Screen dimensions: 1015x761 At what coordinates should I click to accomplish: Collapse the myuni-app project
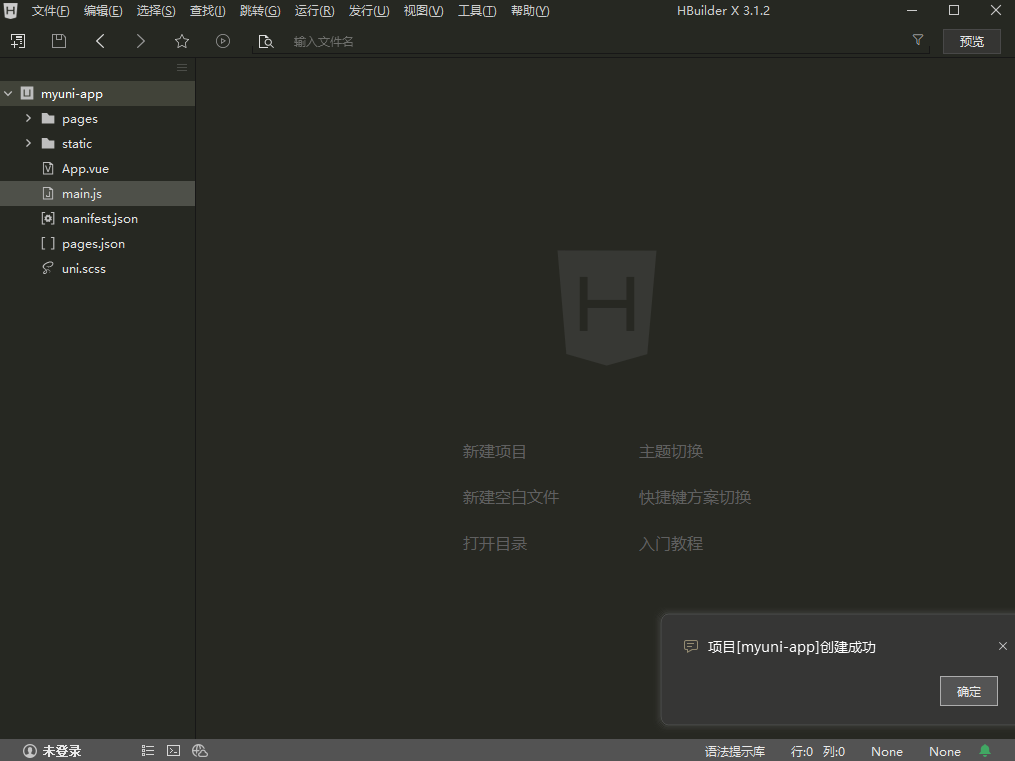coord(9,94)
